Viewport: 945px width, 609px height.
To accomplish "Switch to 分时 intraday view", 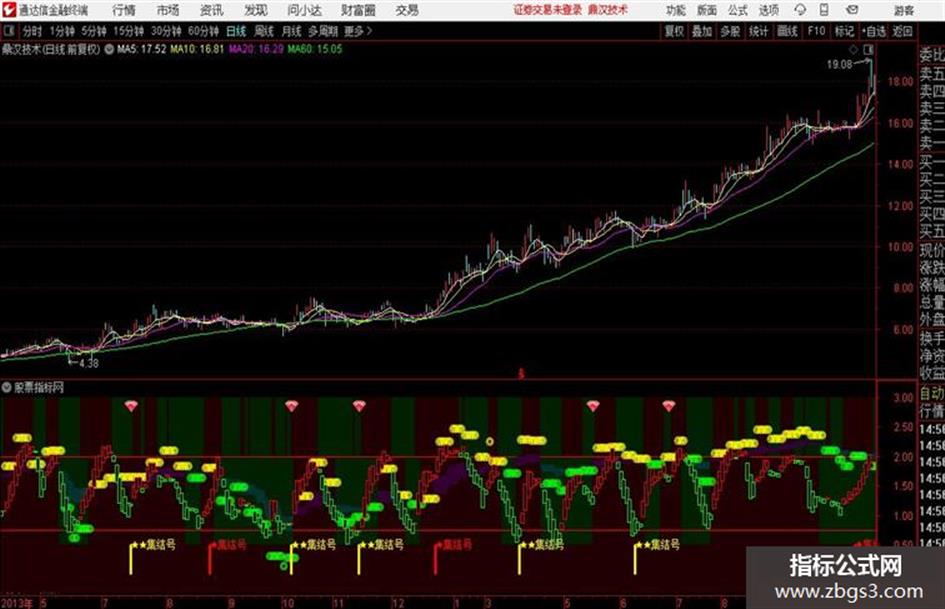I will 32,31.
